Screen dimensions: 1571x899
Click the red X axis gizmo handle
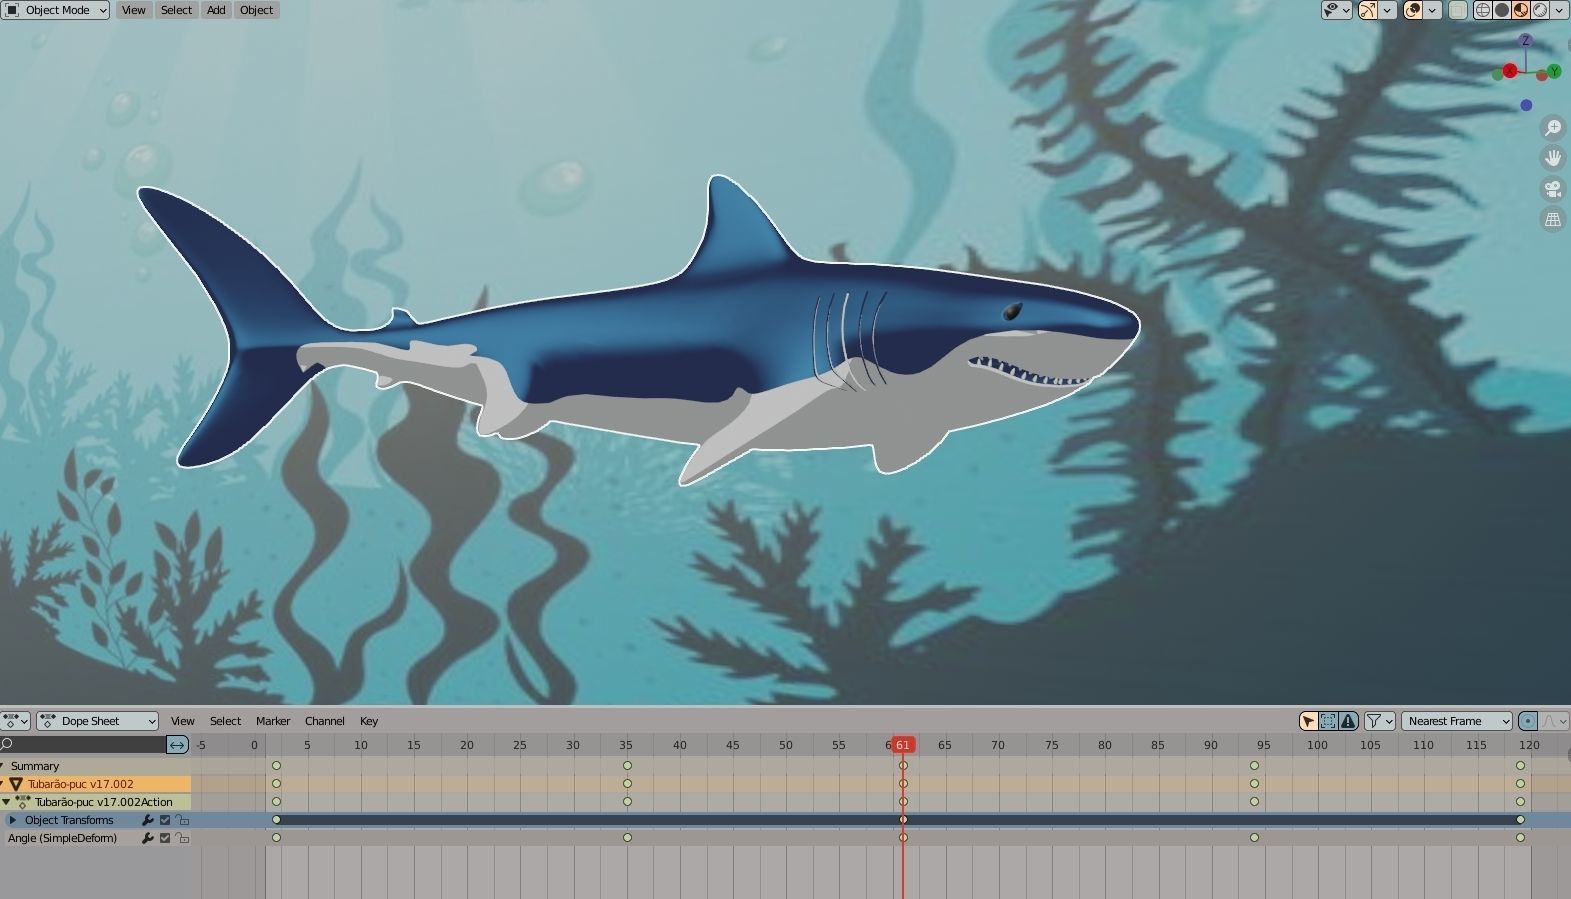click(1509, 71)
